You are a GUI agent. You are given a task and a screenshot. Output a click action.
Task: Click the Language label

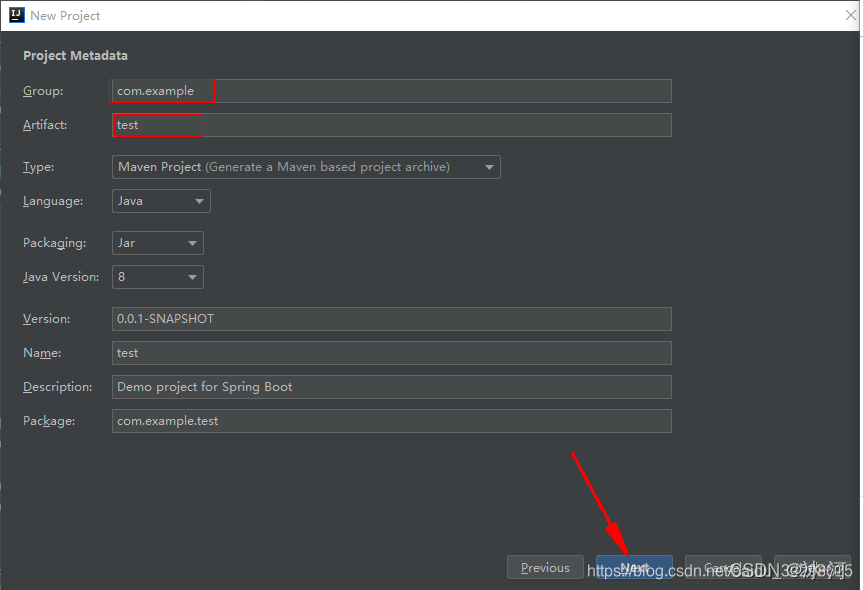click(x=53, y=201)
